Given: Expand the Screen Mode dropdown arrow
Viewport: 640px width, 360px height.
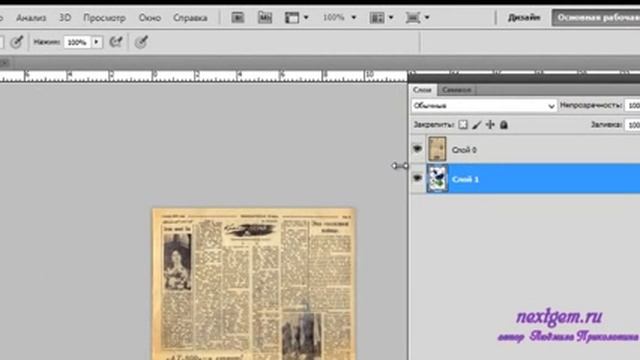Looking at the screenshot, I should [x=427, y=18].
